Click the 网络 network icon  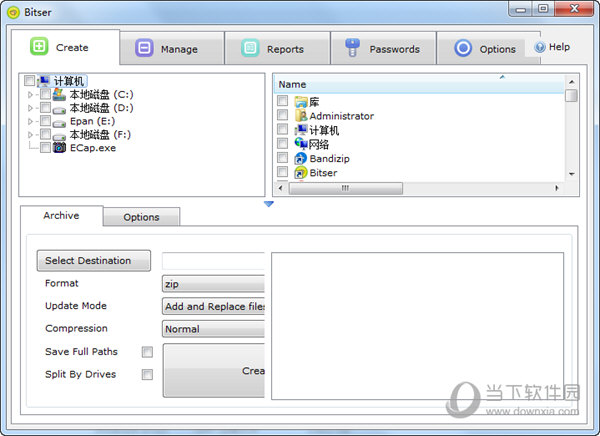(x=301, y=144)
